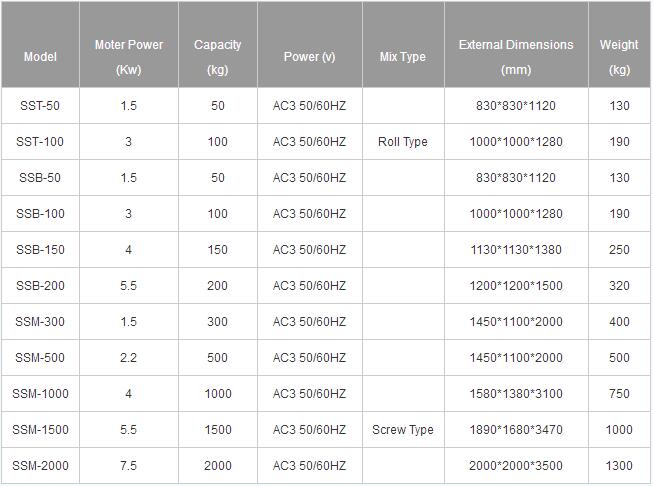Viewport: 653px width, 486px height.
Task: Select dimensions 2000*2000*3500 cell
Action: [x=516, y=466]
